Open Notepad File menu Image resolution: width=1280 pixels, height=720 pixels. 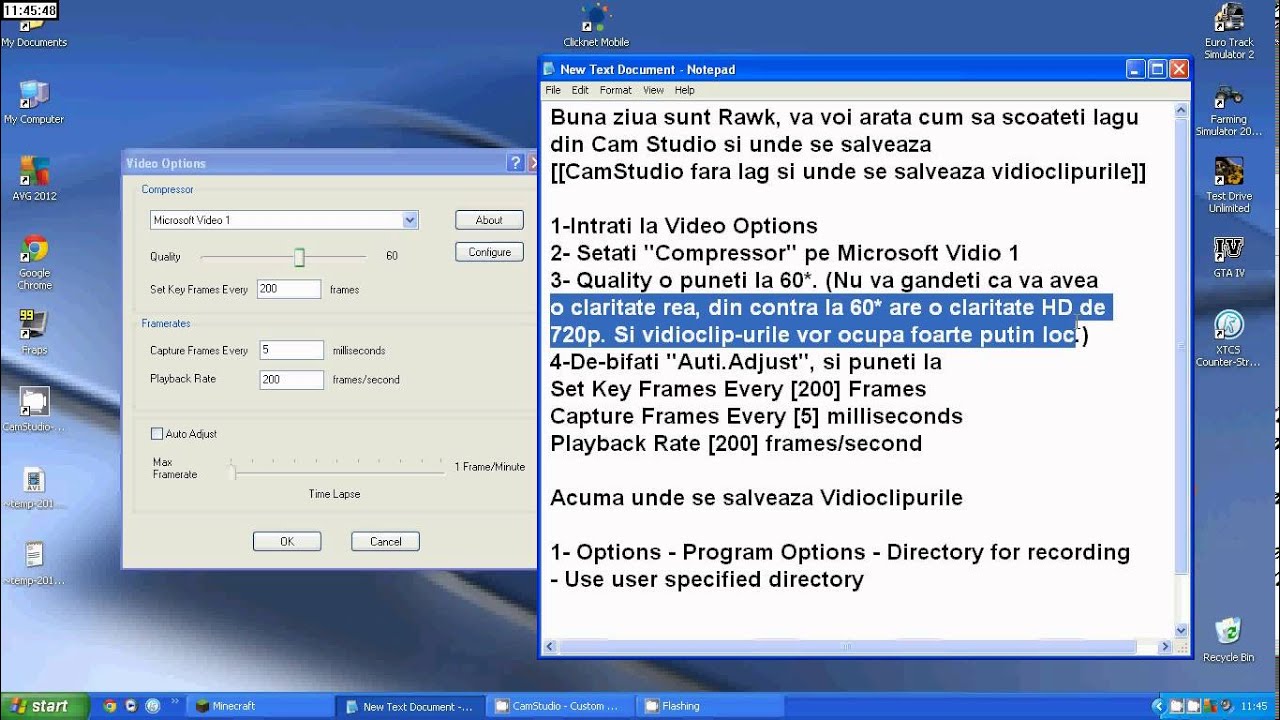pyautogui.click(x=553, y=90)
